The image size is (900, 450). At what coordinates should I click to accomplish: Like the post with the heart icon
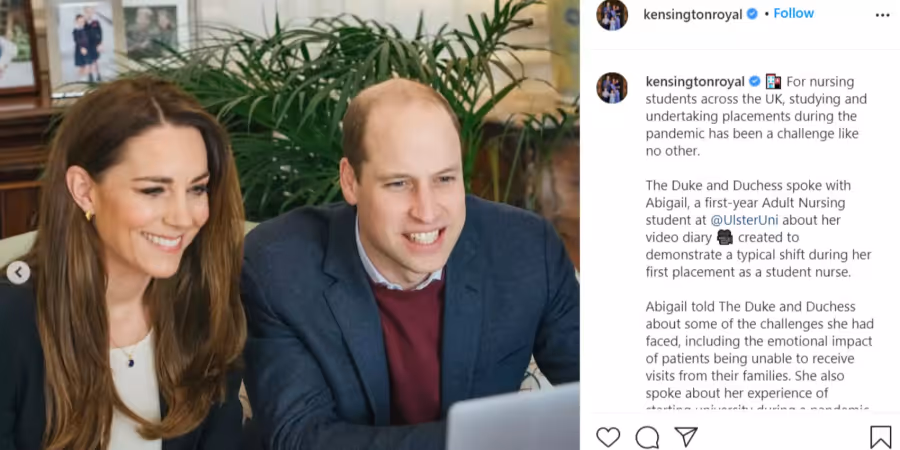[608, 437]
